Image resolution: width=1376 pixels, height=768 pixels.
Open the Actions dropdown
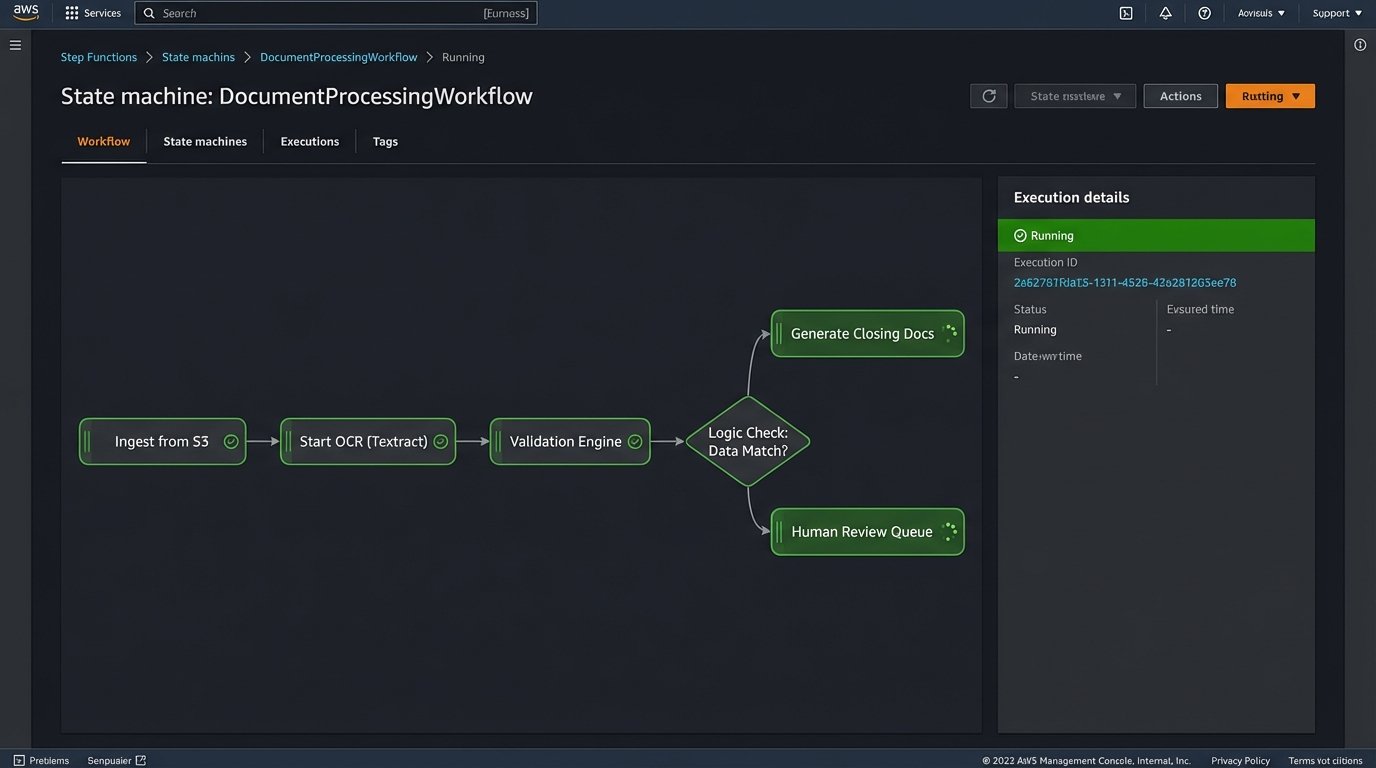point(1180,95)
